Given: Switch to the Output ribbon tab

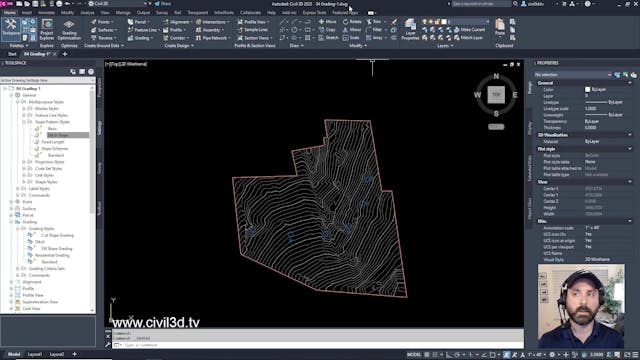Looking at the screenshot, I should (143, 13).
